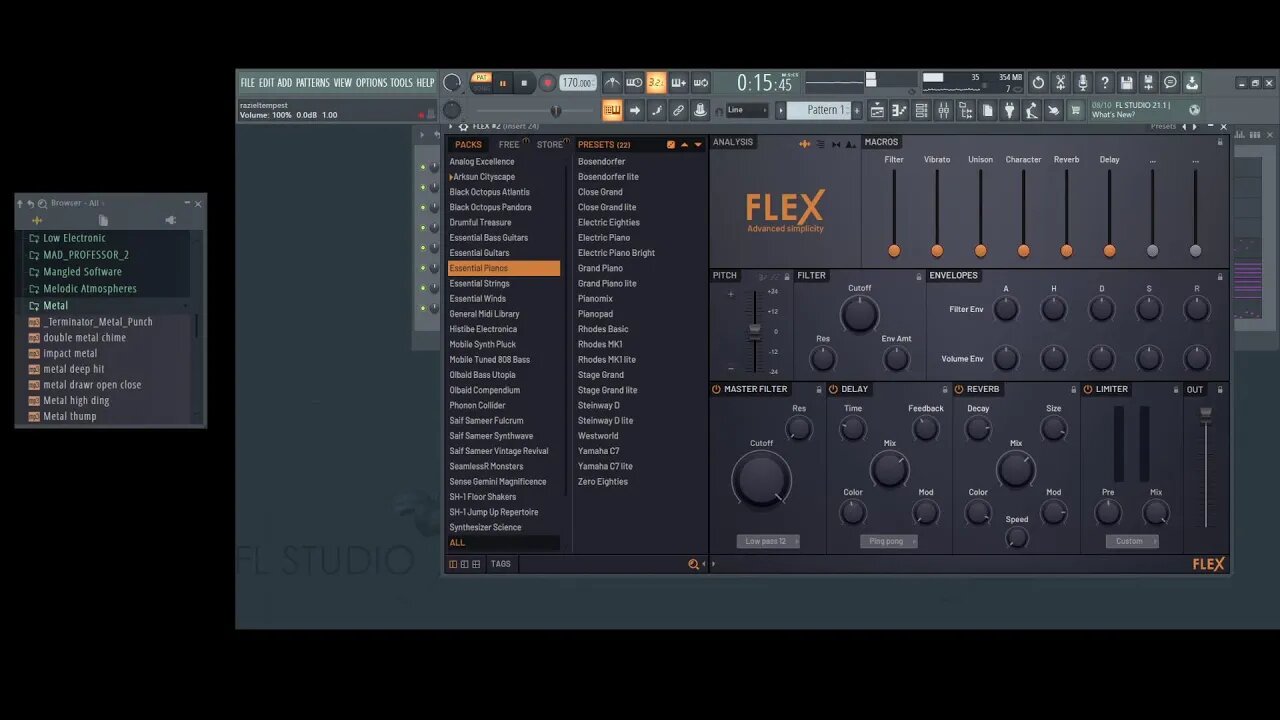Viewport: 1280px width, 720px height.
Task: Open the FLEX plugin menu arrow
Action: pyautogui.click(x=451, y=127)
